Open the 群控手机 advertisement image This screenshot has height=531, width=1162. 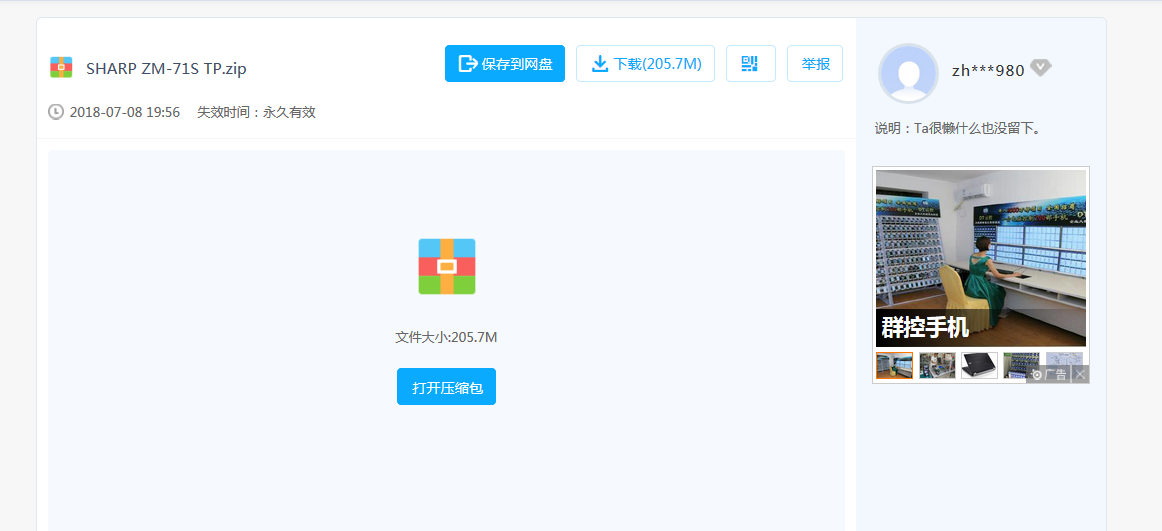[980, 257]
